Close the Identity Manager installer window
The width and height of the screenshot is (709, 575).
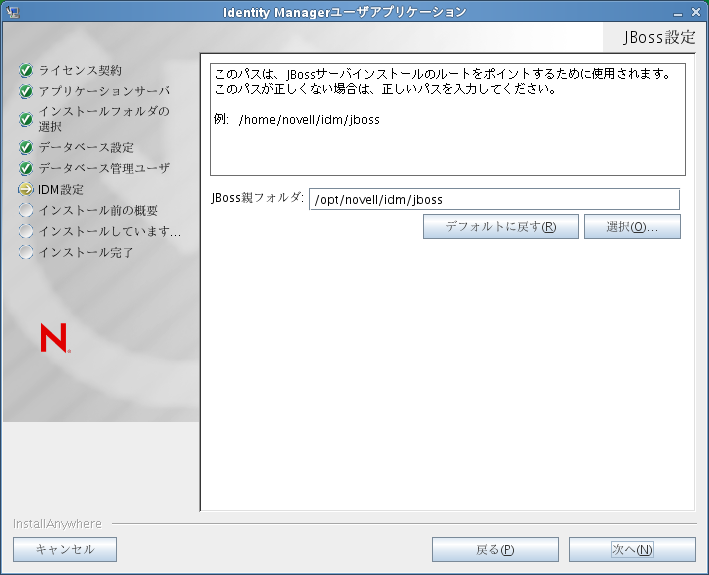click(696, 12)
